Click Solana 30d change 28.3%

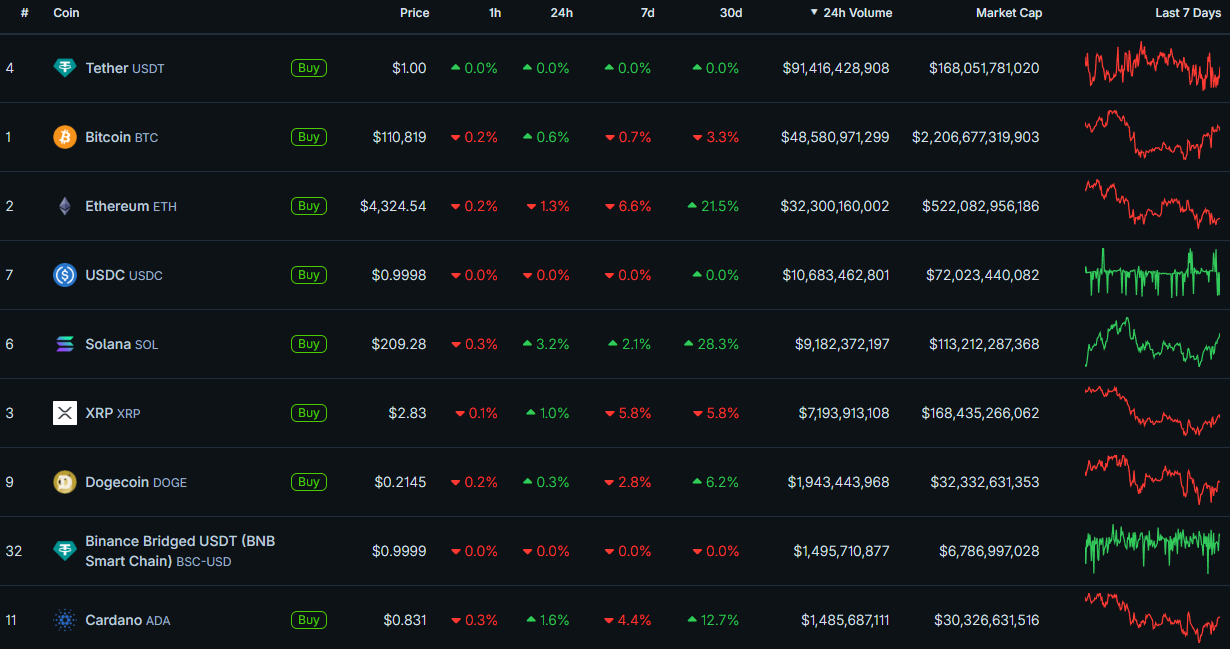pyautogui.click(x=711, y=344)
